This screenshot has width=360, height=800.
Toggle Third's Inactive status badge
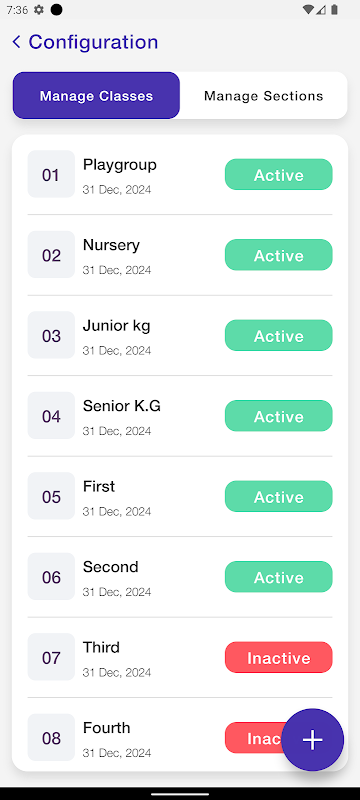278,657
